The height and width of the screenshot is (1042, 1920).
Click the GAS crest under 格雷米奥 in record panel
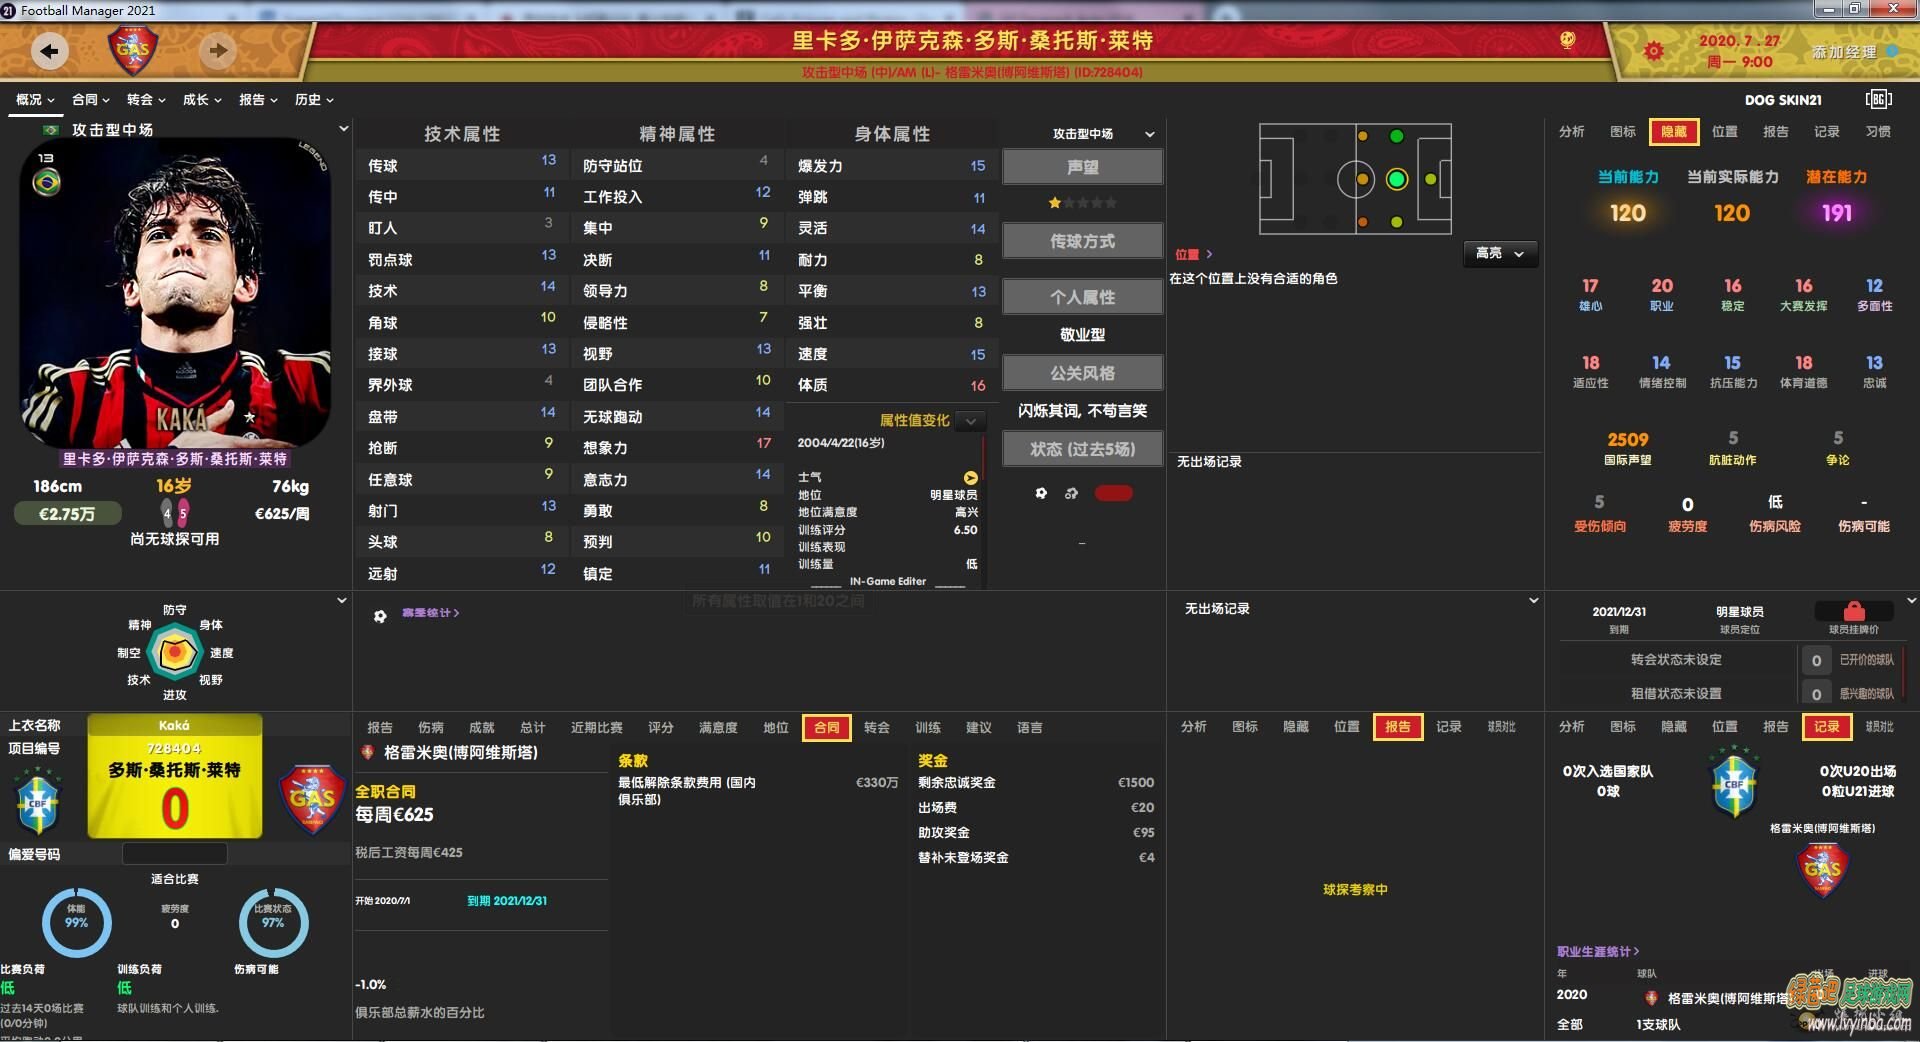point(1822,869)
